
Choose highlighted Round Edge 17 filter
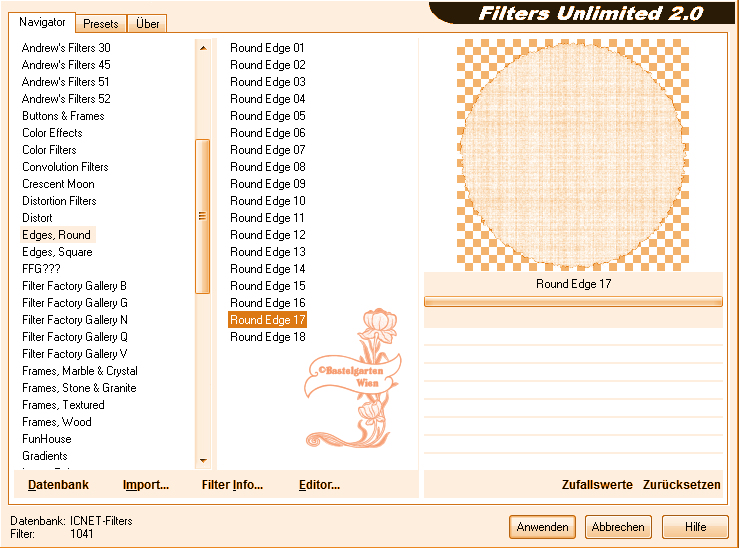[267, 320]
